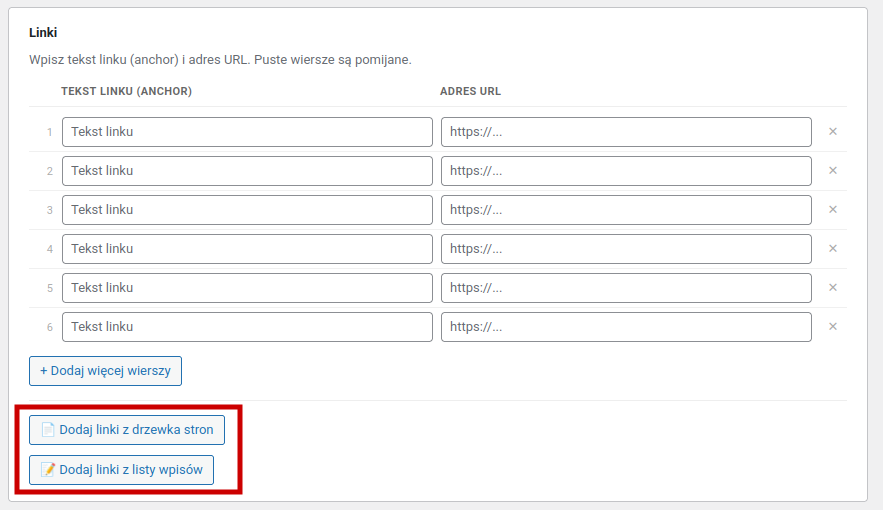The width and height of the screenshot is (883, 510).
Task: Click the 'https://...' input in row 4
Action: click(x=626, y=249)
